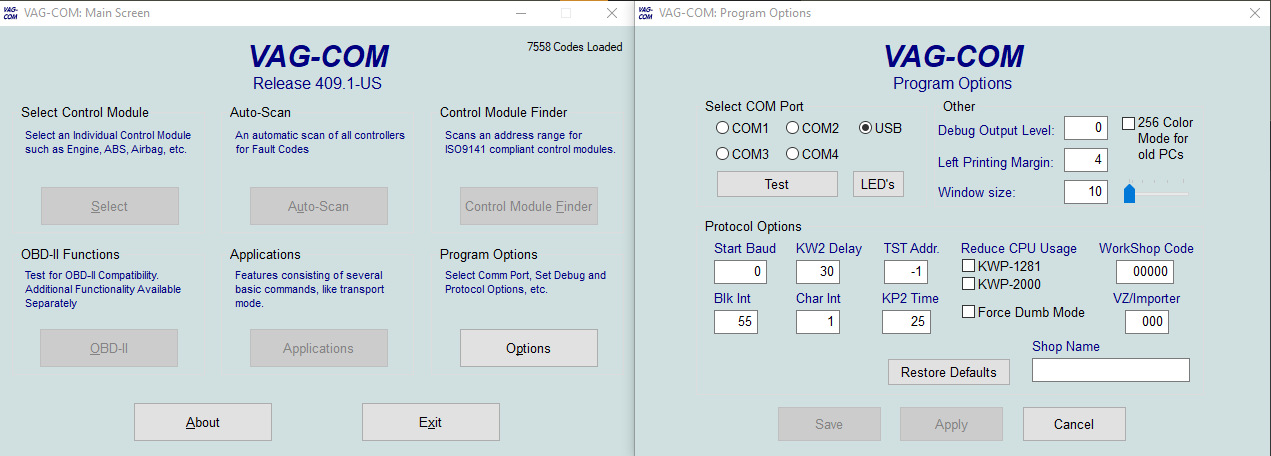Enable Force Dumb Mode checkbox

click(968, 312)
